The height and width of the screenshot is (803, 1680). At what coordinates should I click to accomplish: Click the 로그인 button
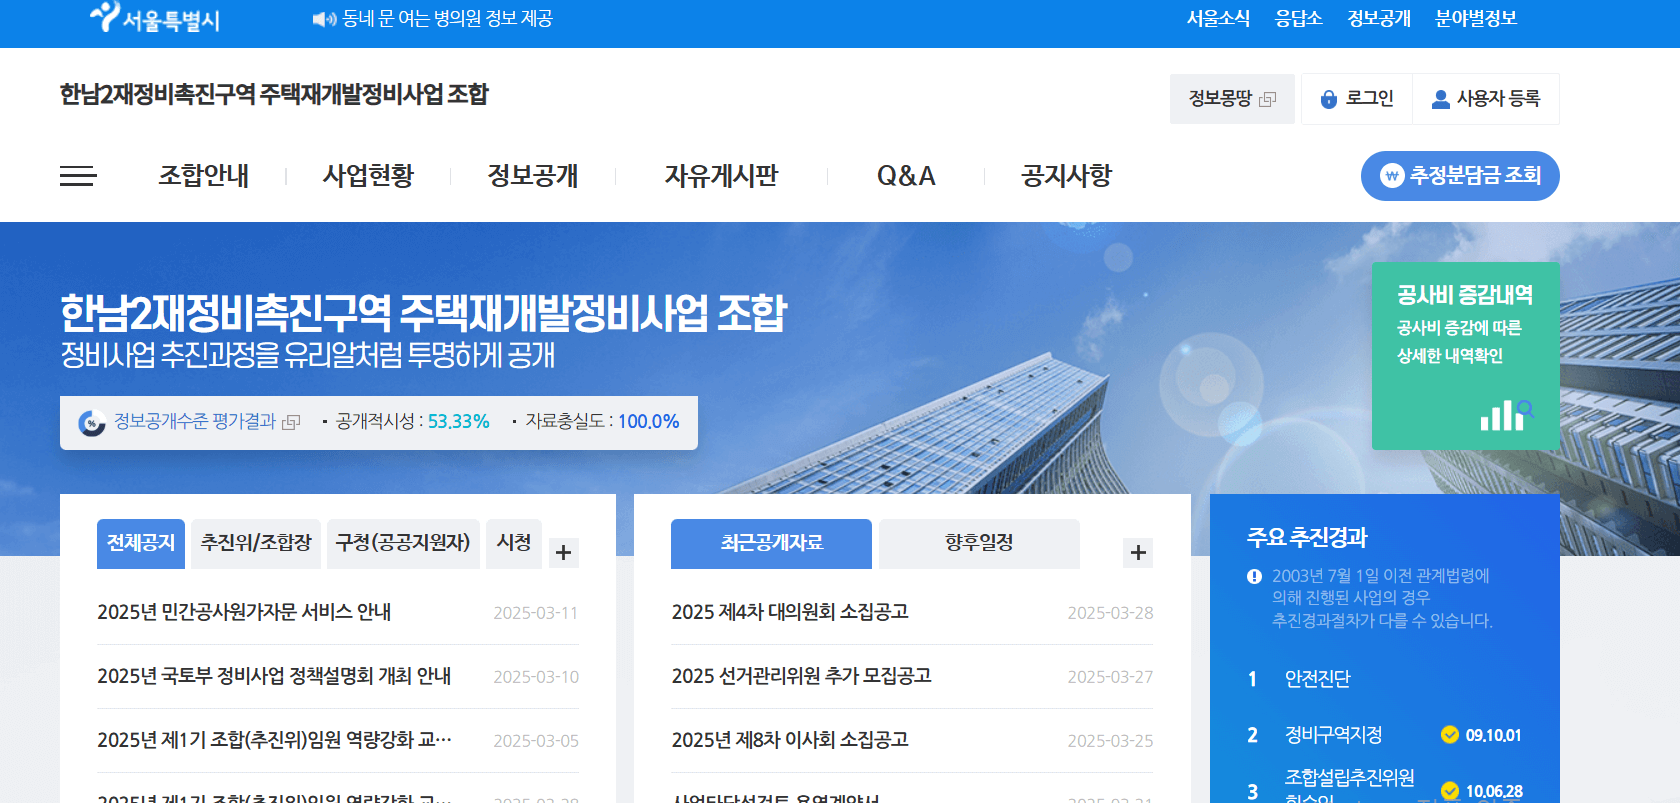click(x=1357, y=99)
